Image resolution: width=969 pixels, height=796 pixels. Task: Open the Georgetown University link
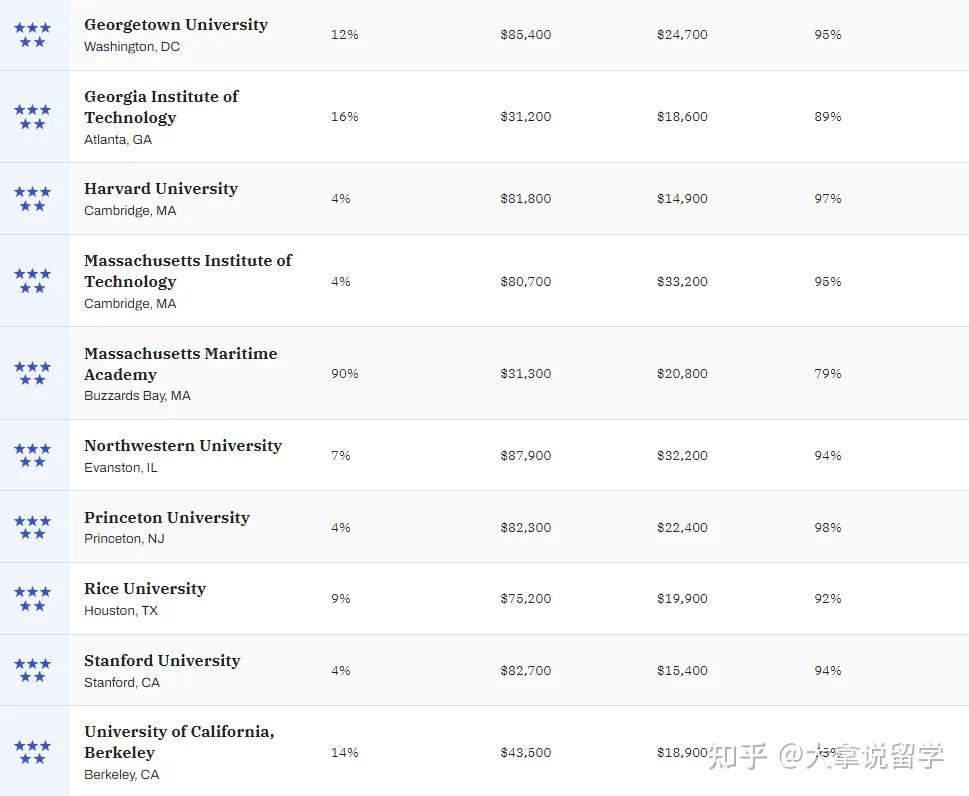coord(176,25)
